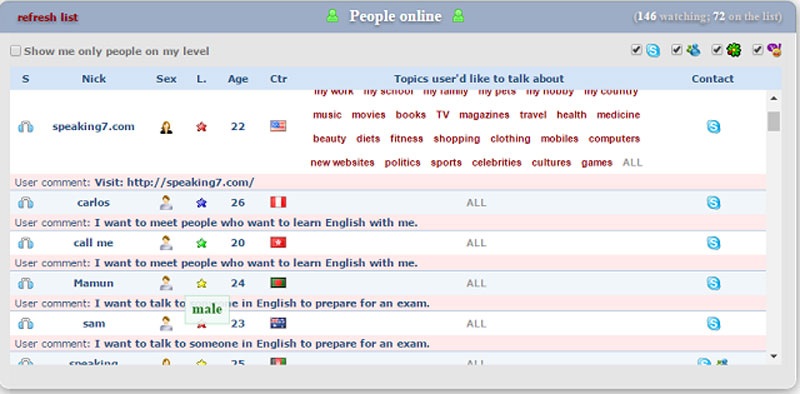Click the US flag for speaking7.com

click(x=278, y=126)
